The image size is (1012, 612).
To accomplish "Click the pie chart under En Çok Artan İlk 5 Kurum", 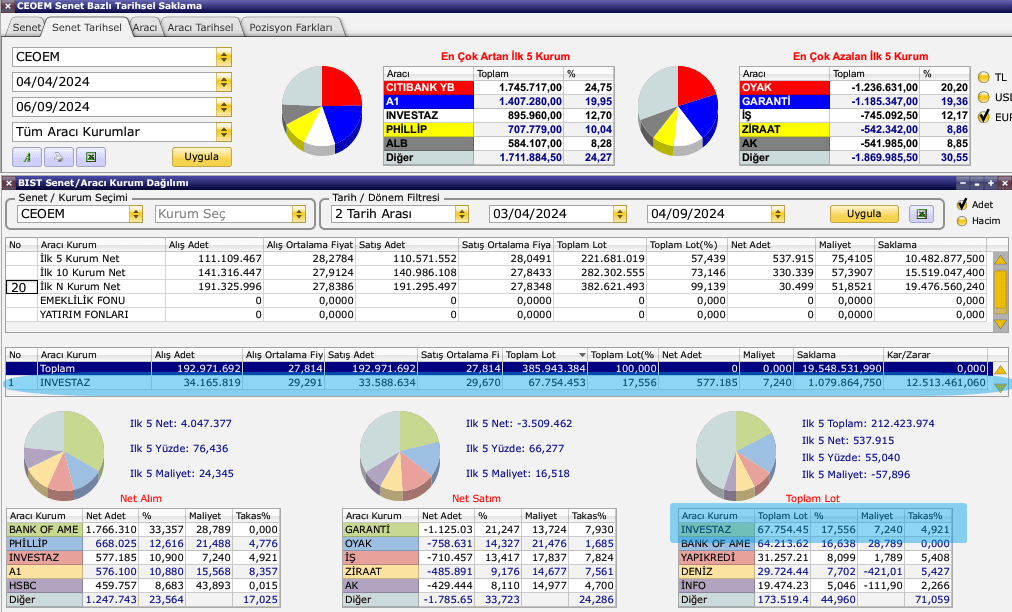I will click(321, 110).
